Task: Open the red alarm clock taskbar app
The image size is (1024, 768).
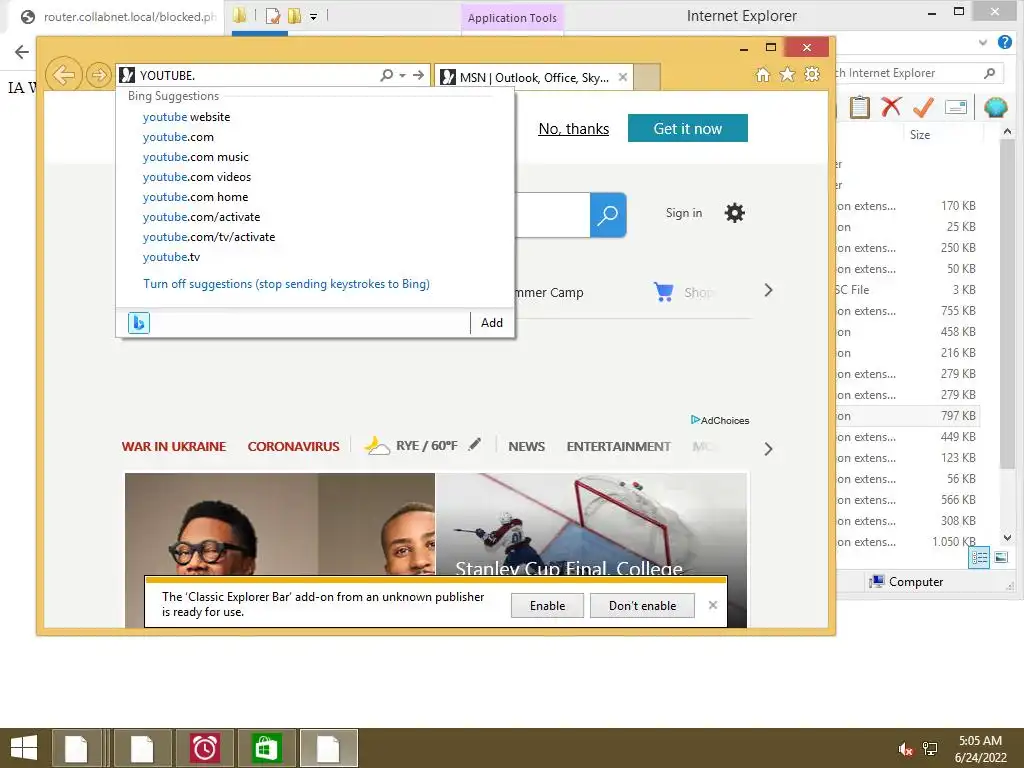Action: [x=204, y=748]
